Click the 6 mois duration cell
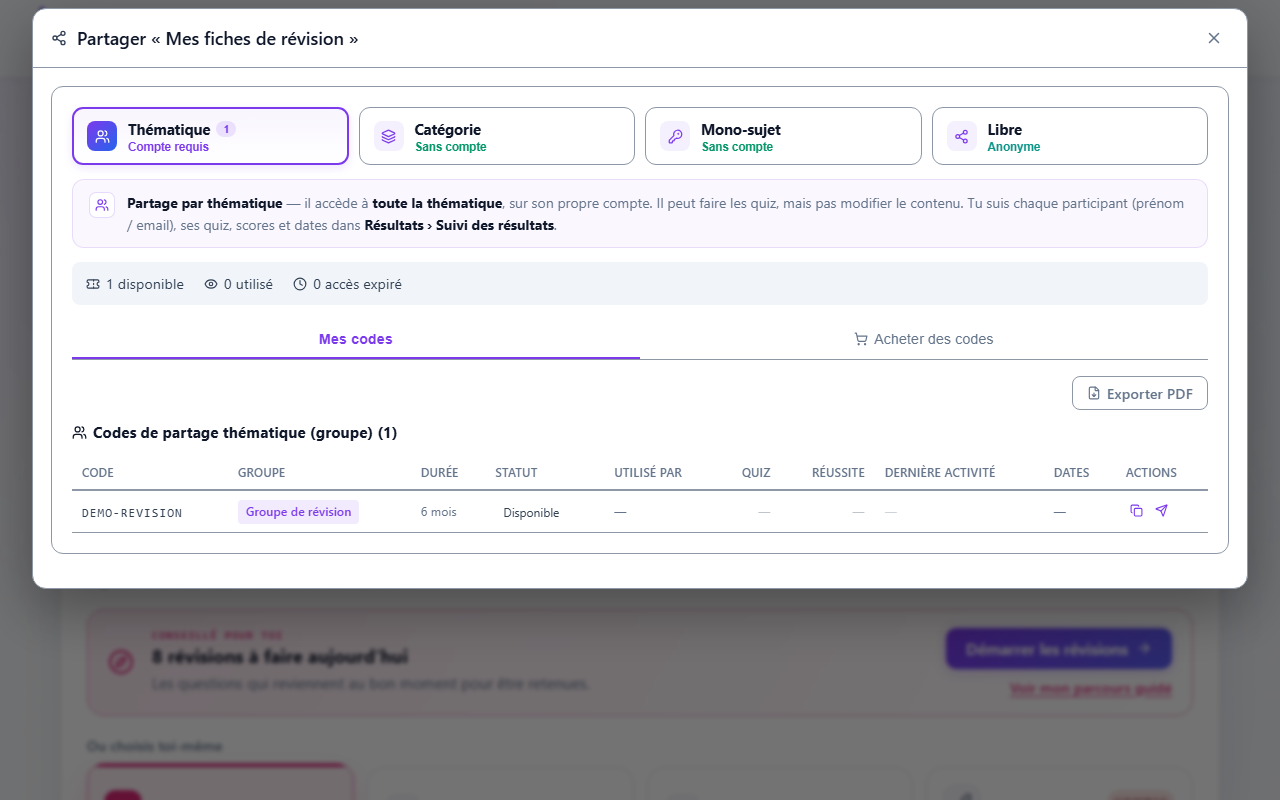 (439, 512)
